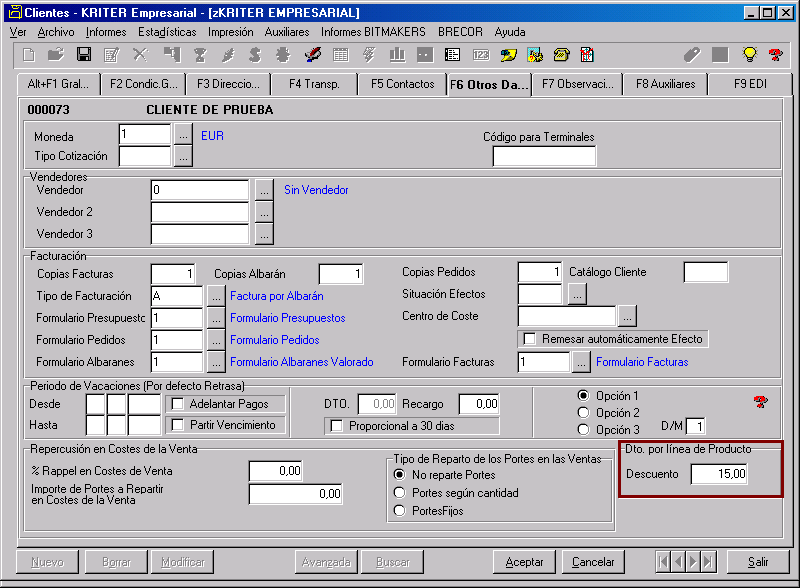Image resolution: width=800 pixels, height=588 pixels.
Task: Select the Opción 2 radio button
Action: pos(583,412)
